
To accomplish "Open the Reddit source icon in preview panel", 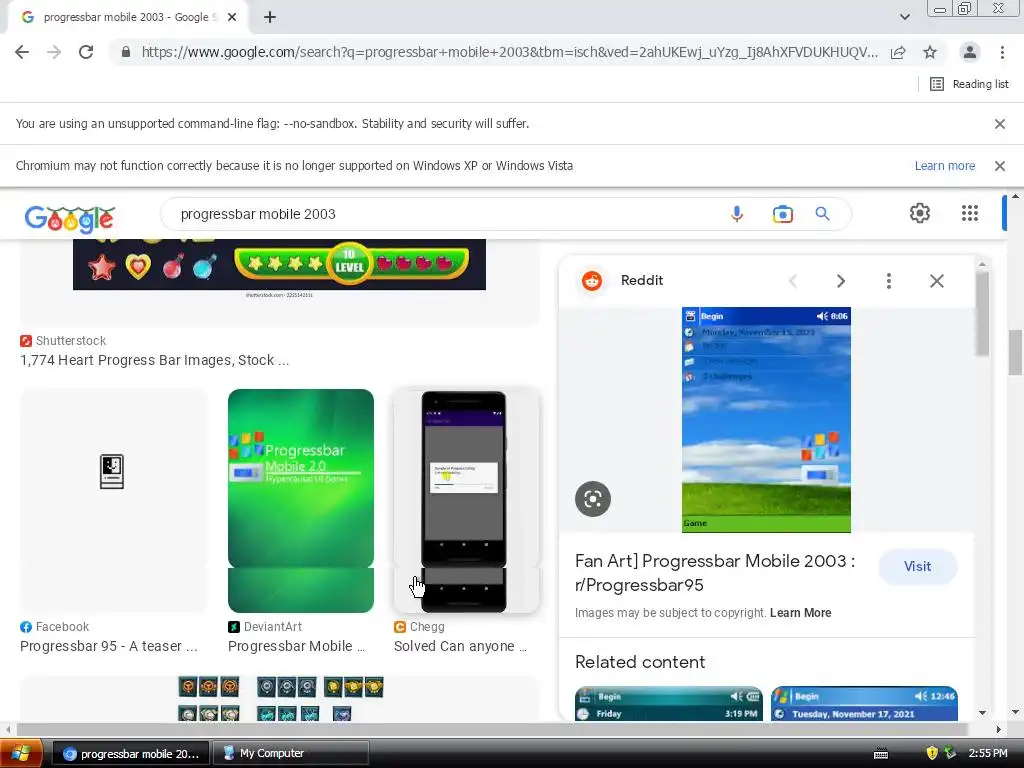I will (592, 281).
